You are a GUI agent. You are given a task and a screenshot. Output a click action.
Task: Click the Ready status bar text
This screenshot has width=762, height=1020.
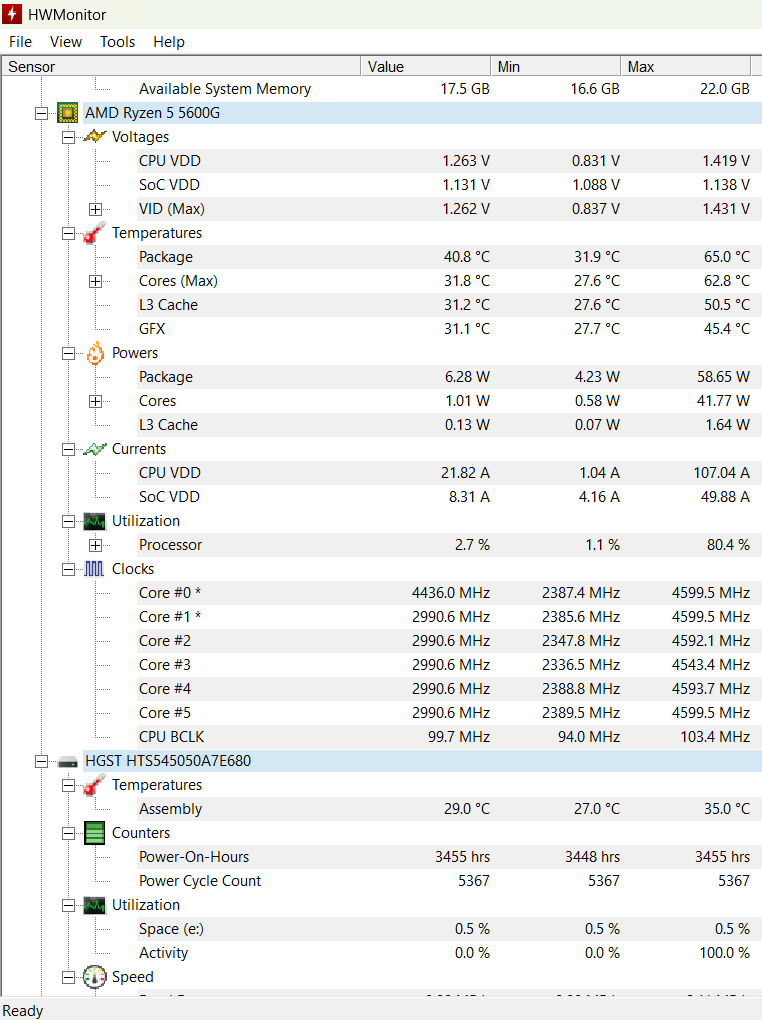click(23, 1010)
